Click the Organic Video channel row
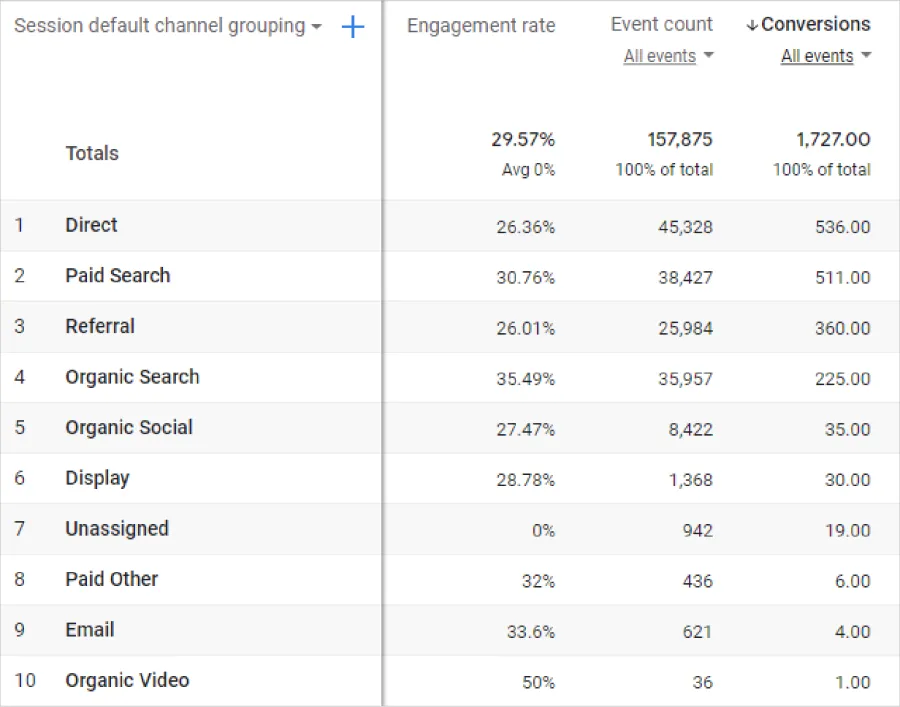 127,680
